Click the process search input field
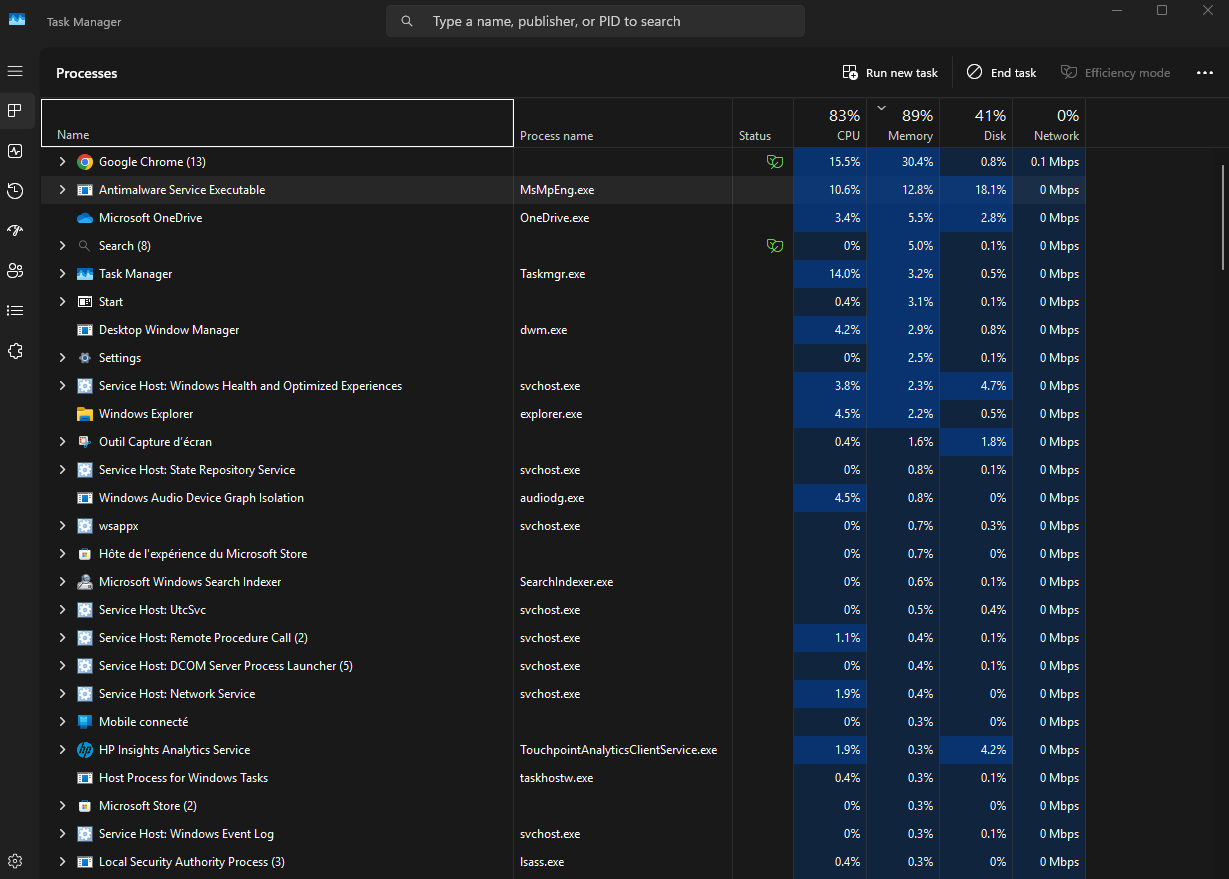Screen dimensions: 1229x879 [x=595, y=21]
